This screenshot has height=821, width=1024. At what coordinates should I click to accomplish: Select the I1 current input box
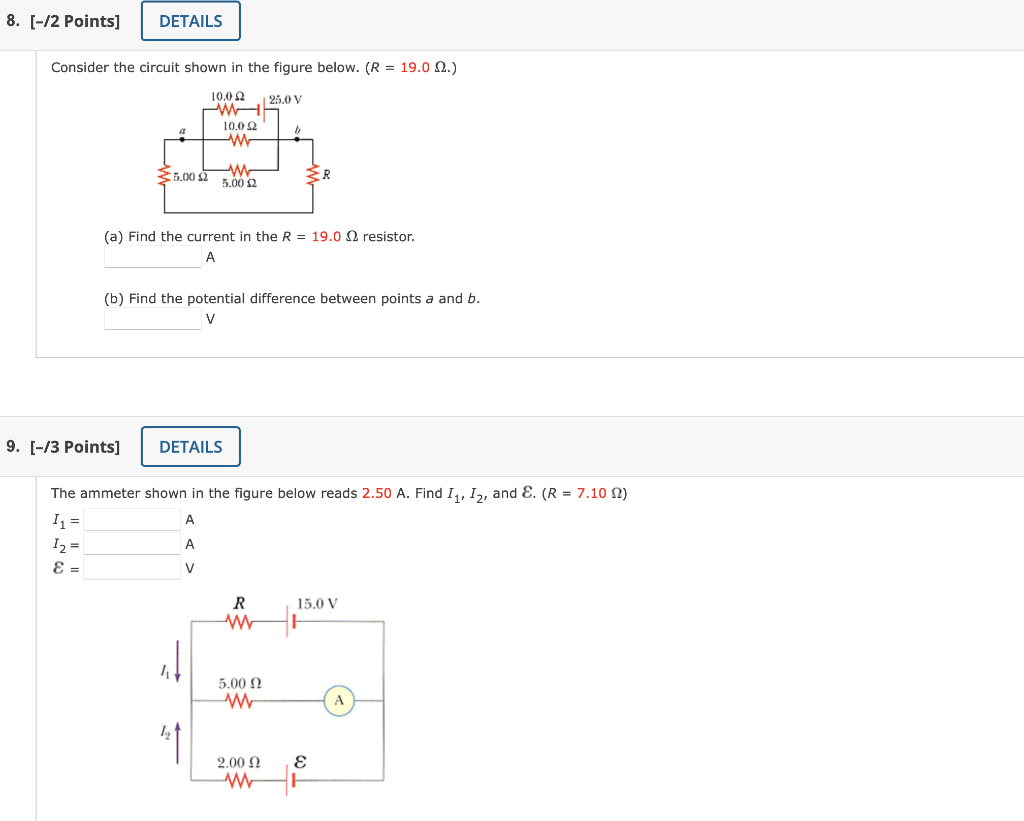132,520
